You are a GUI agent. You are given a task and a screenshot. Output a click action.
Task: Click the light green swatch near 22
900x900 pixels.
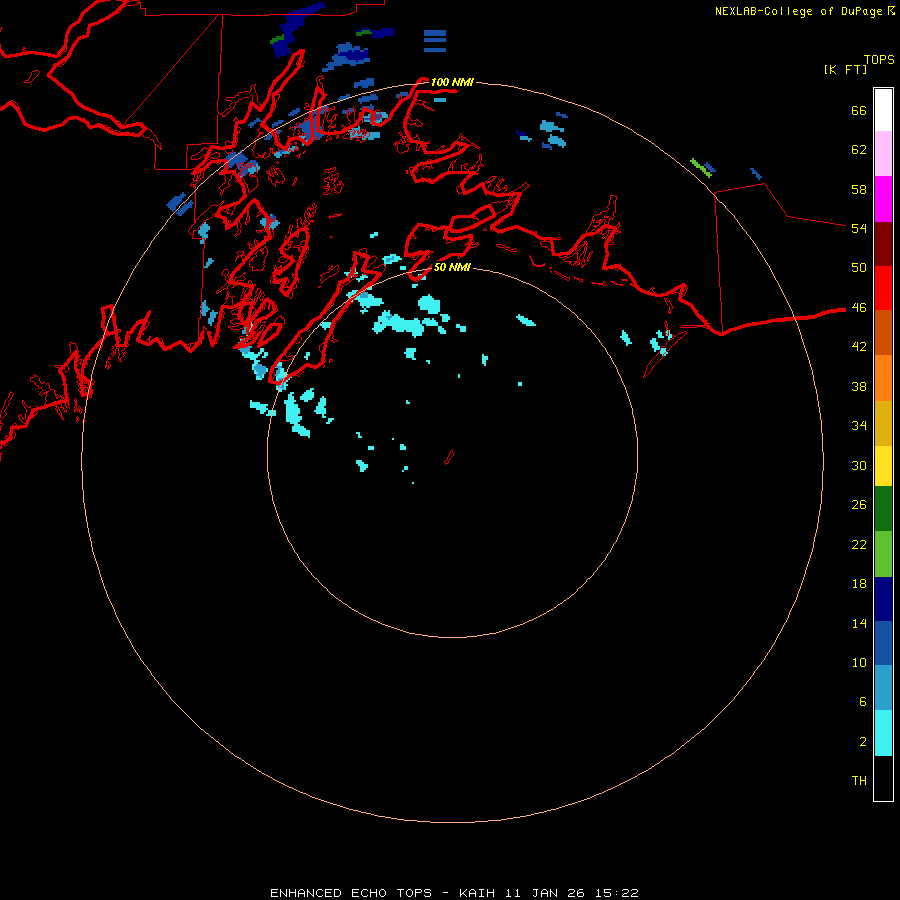pos(883,554)
